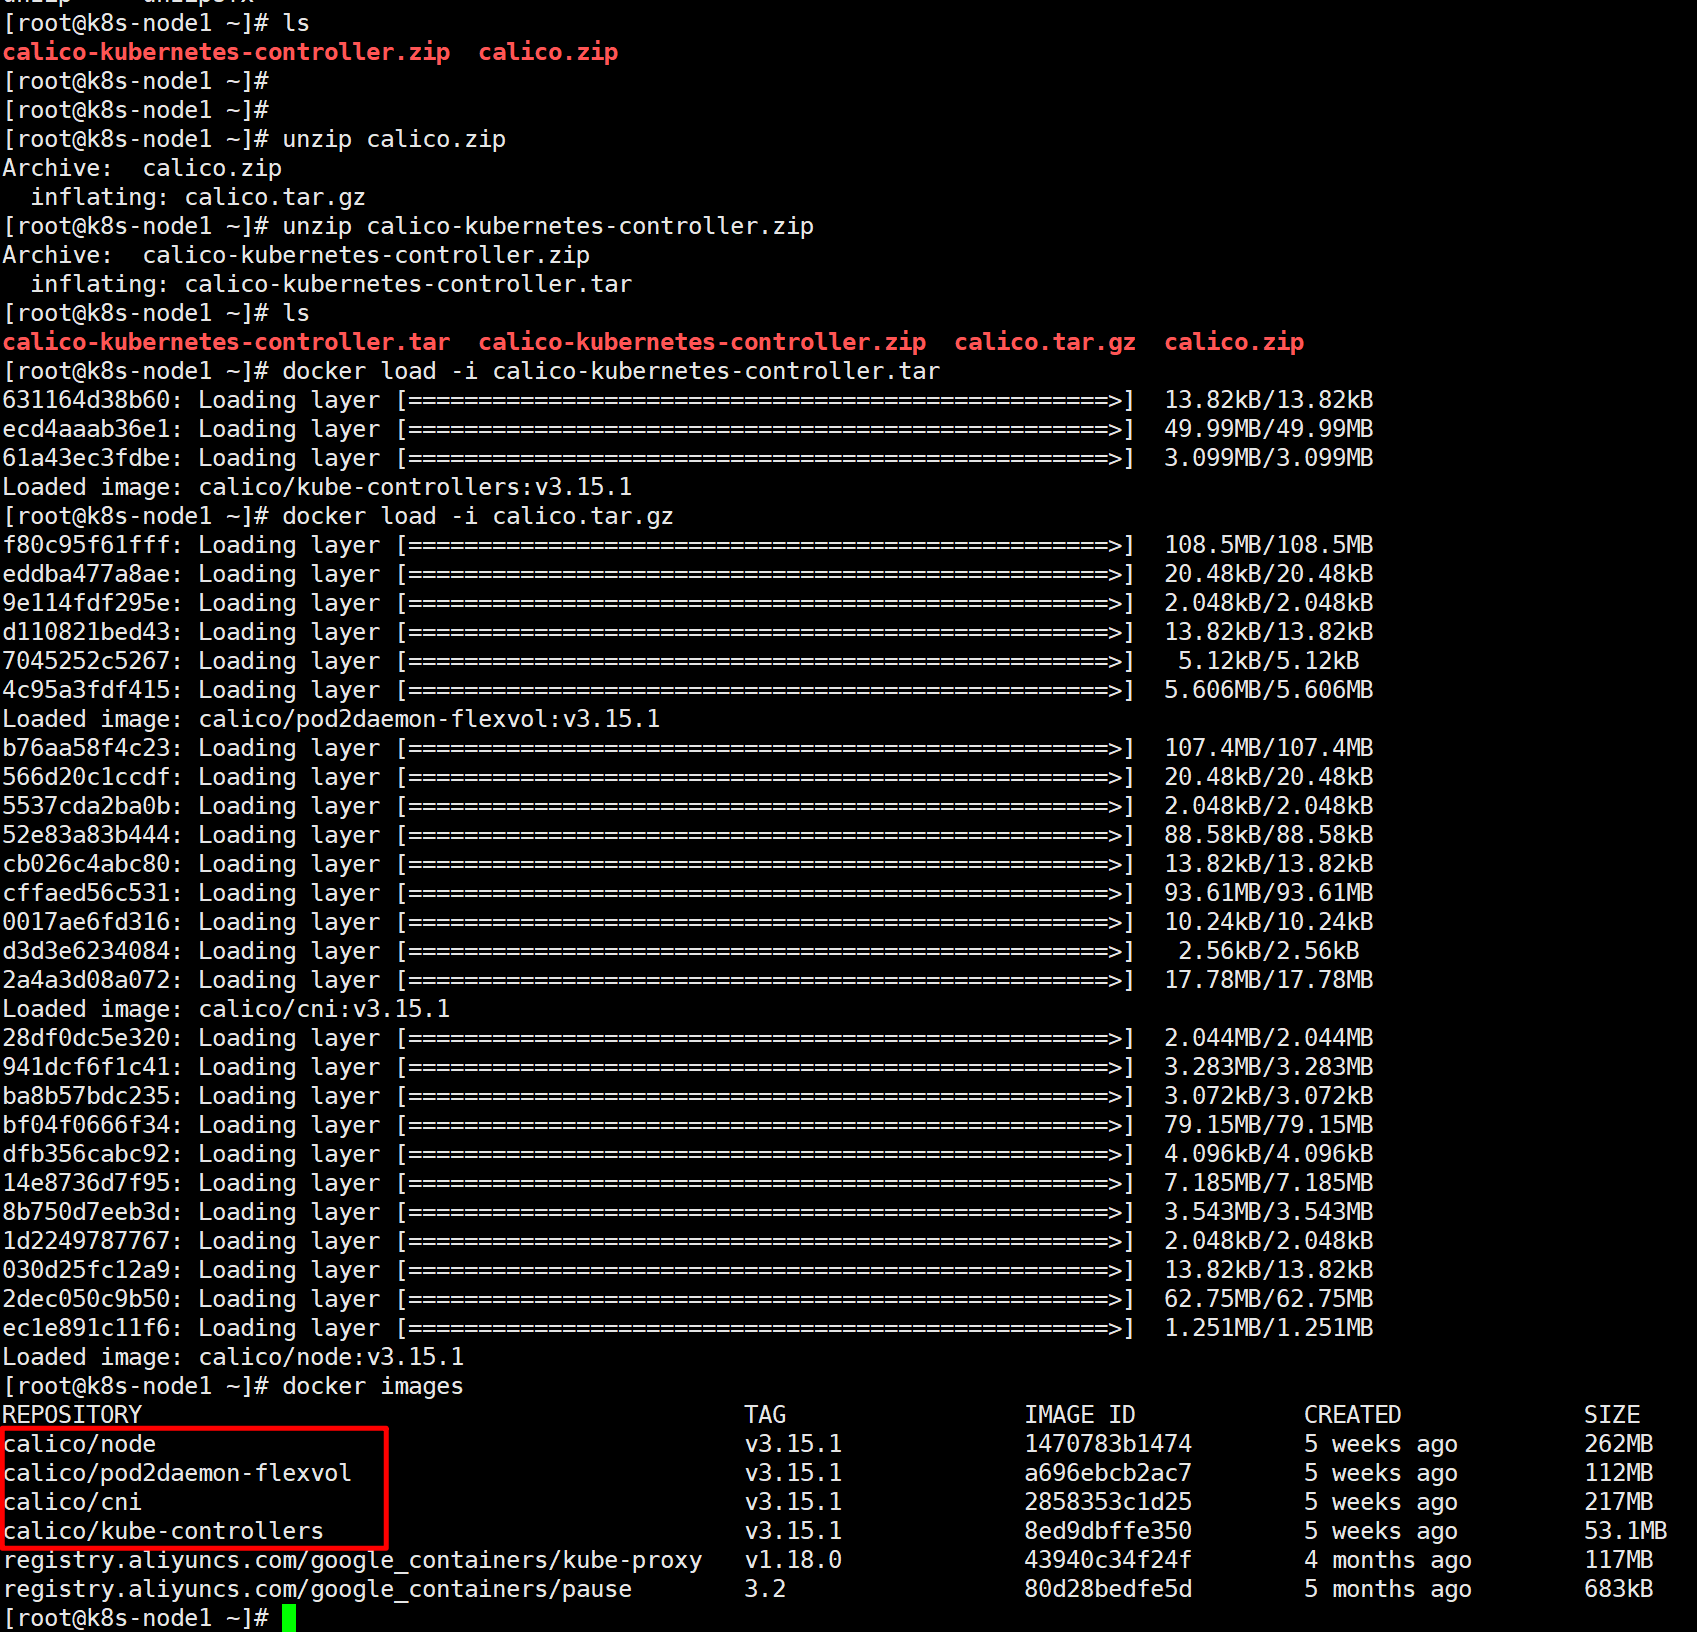Select calico/pod2daemon-flexvol repository row text

(x=178, y=1473)
